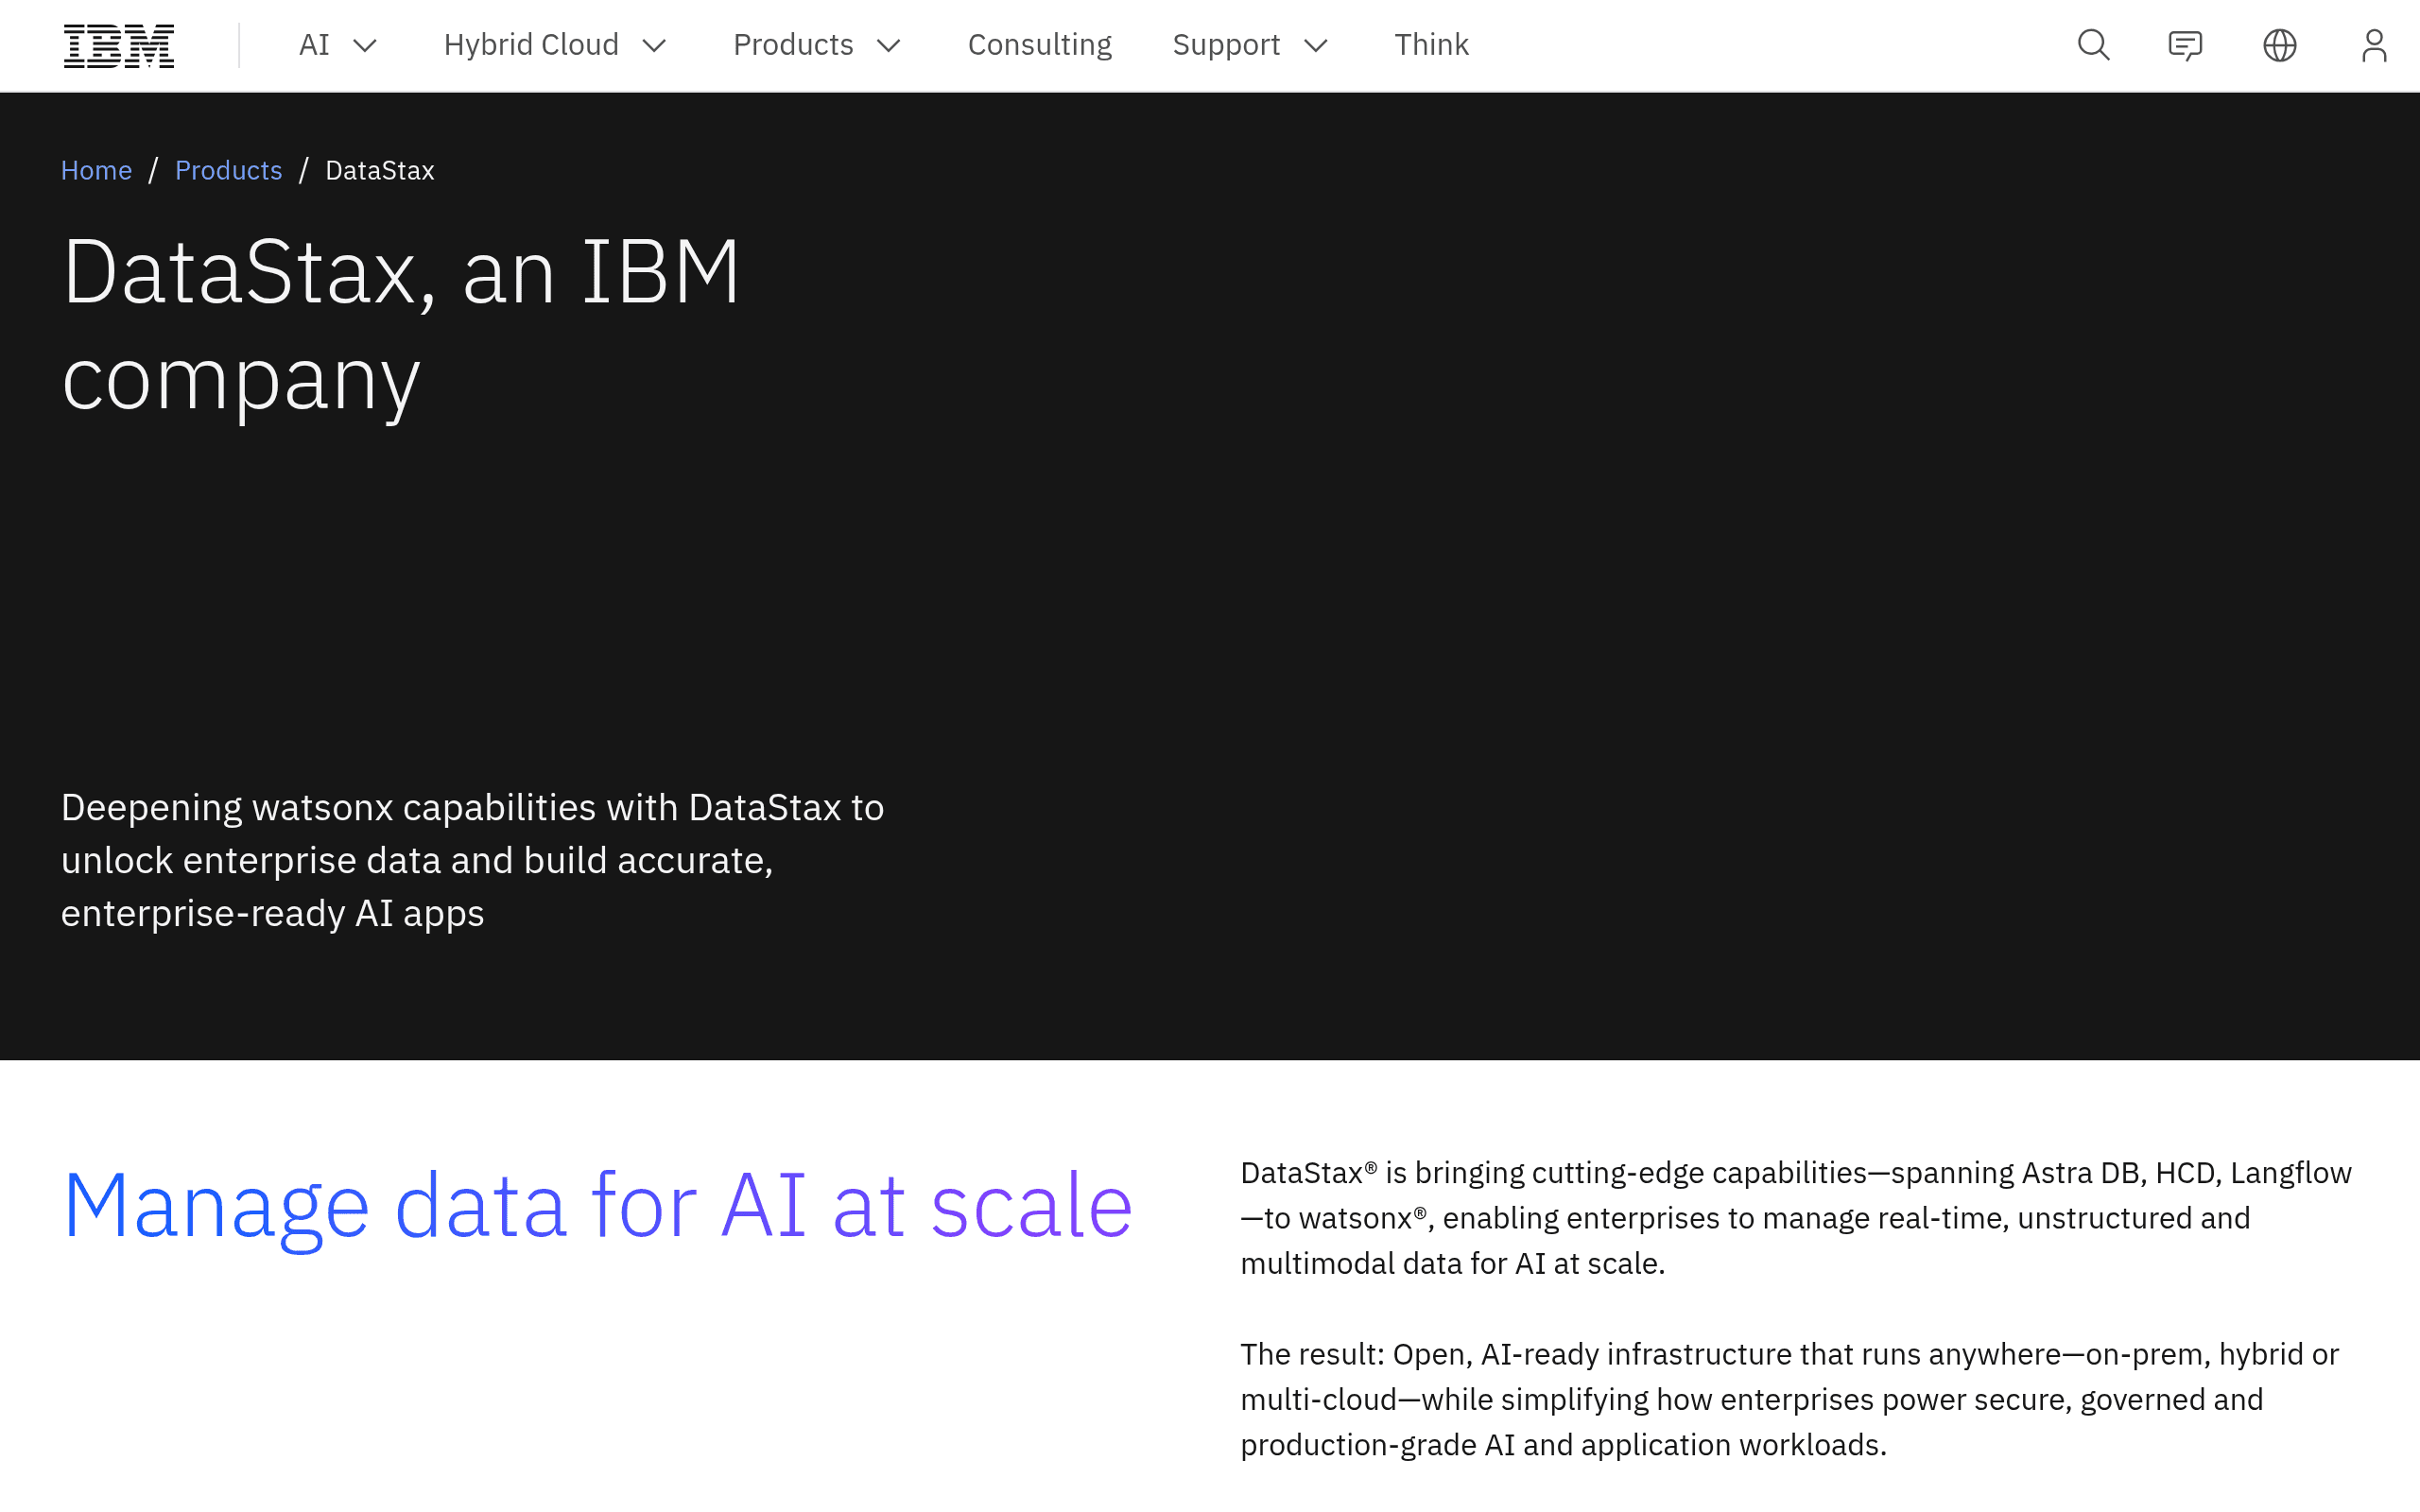
Task: Open the search magnifier icon
Action: [2093, 45]
